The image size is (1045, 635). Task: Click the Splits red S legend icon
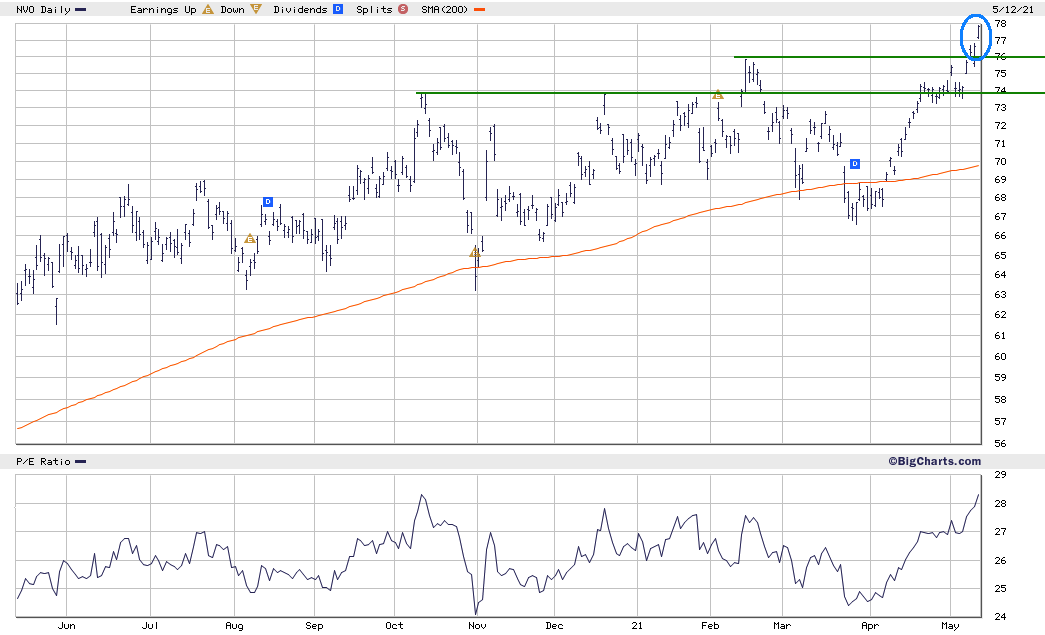click(x=403, y=9)
